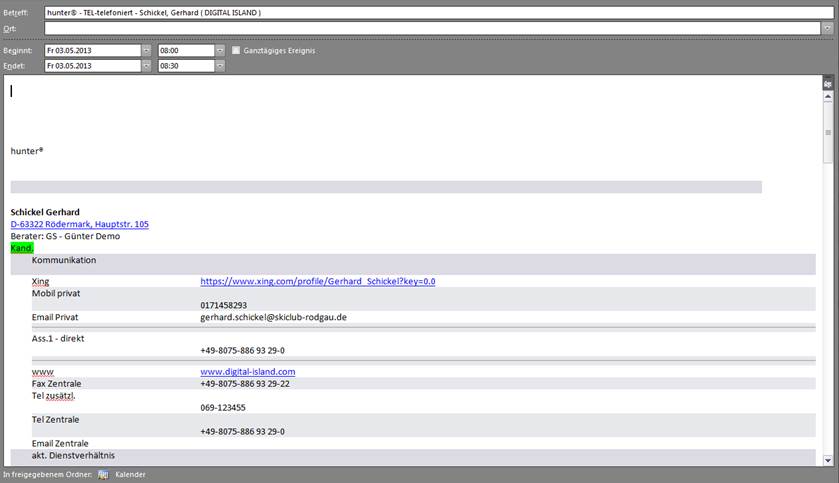Open the Ort location dropdown

[827, 29]
